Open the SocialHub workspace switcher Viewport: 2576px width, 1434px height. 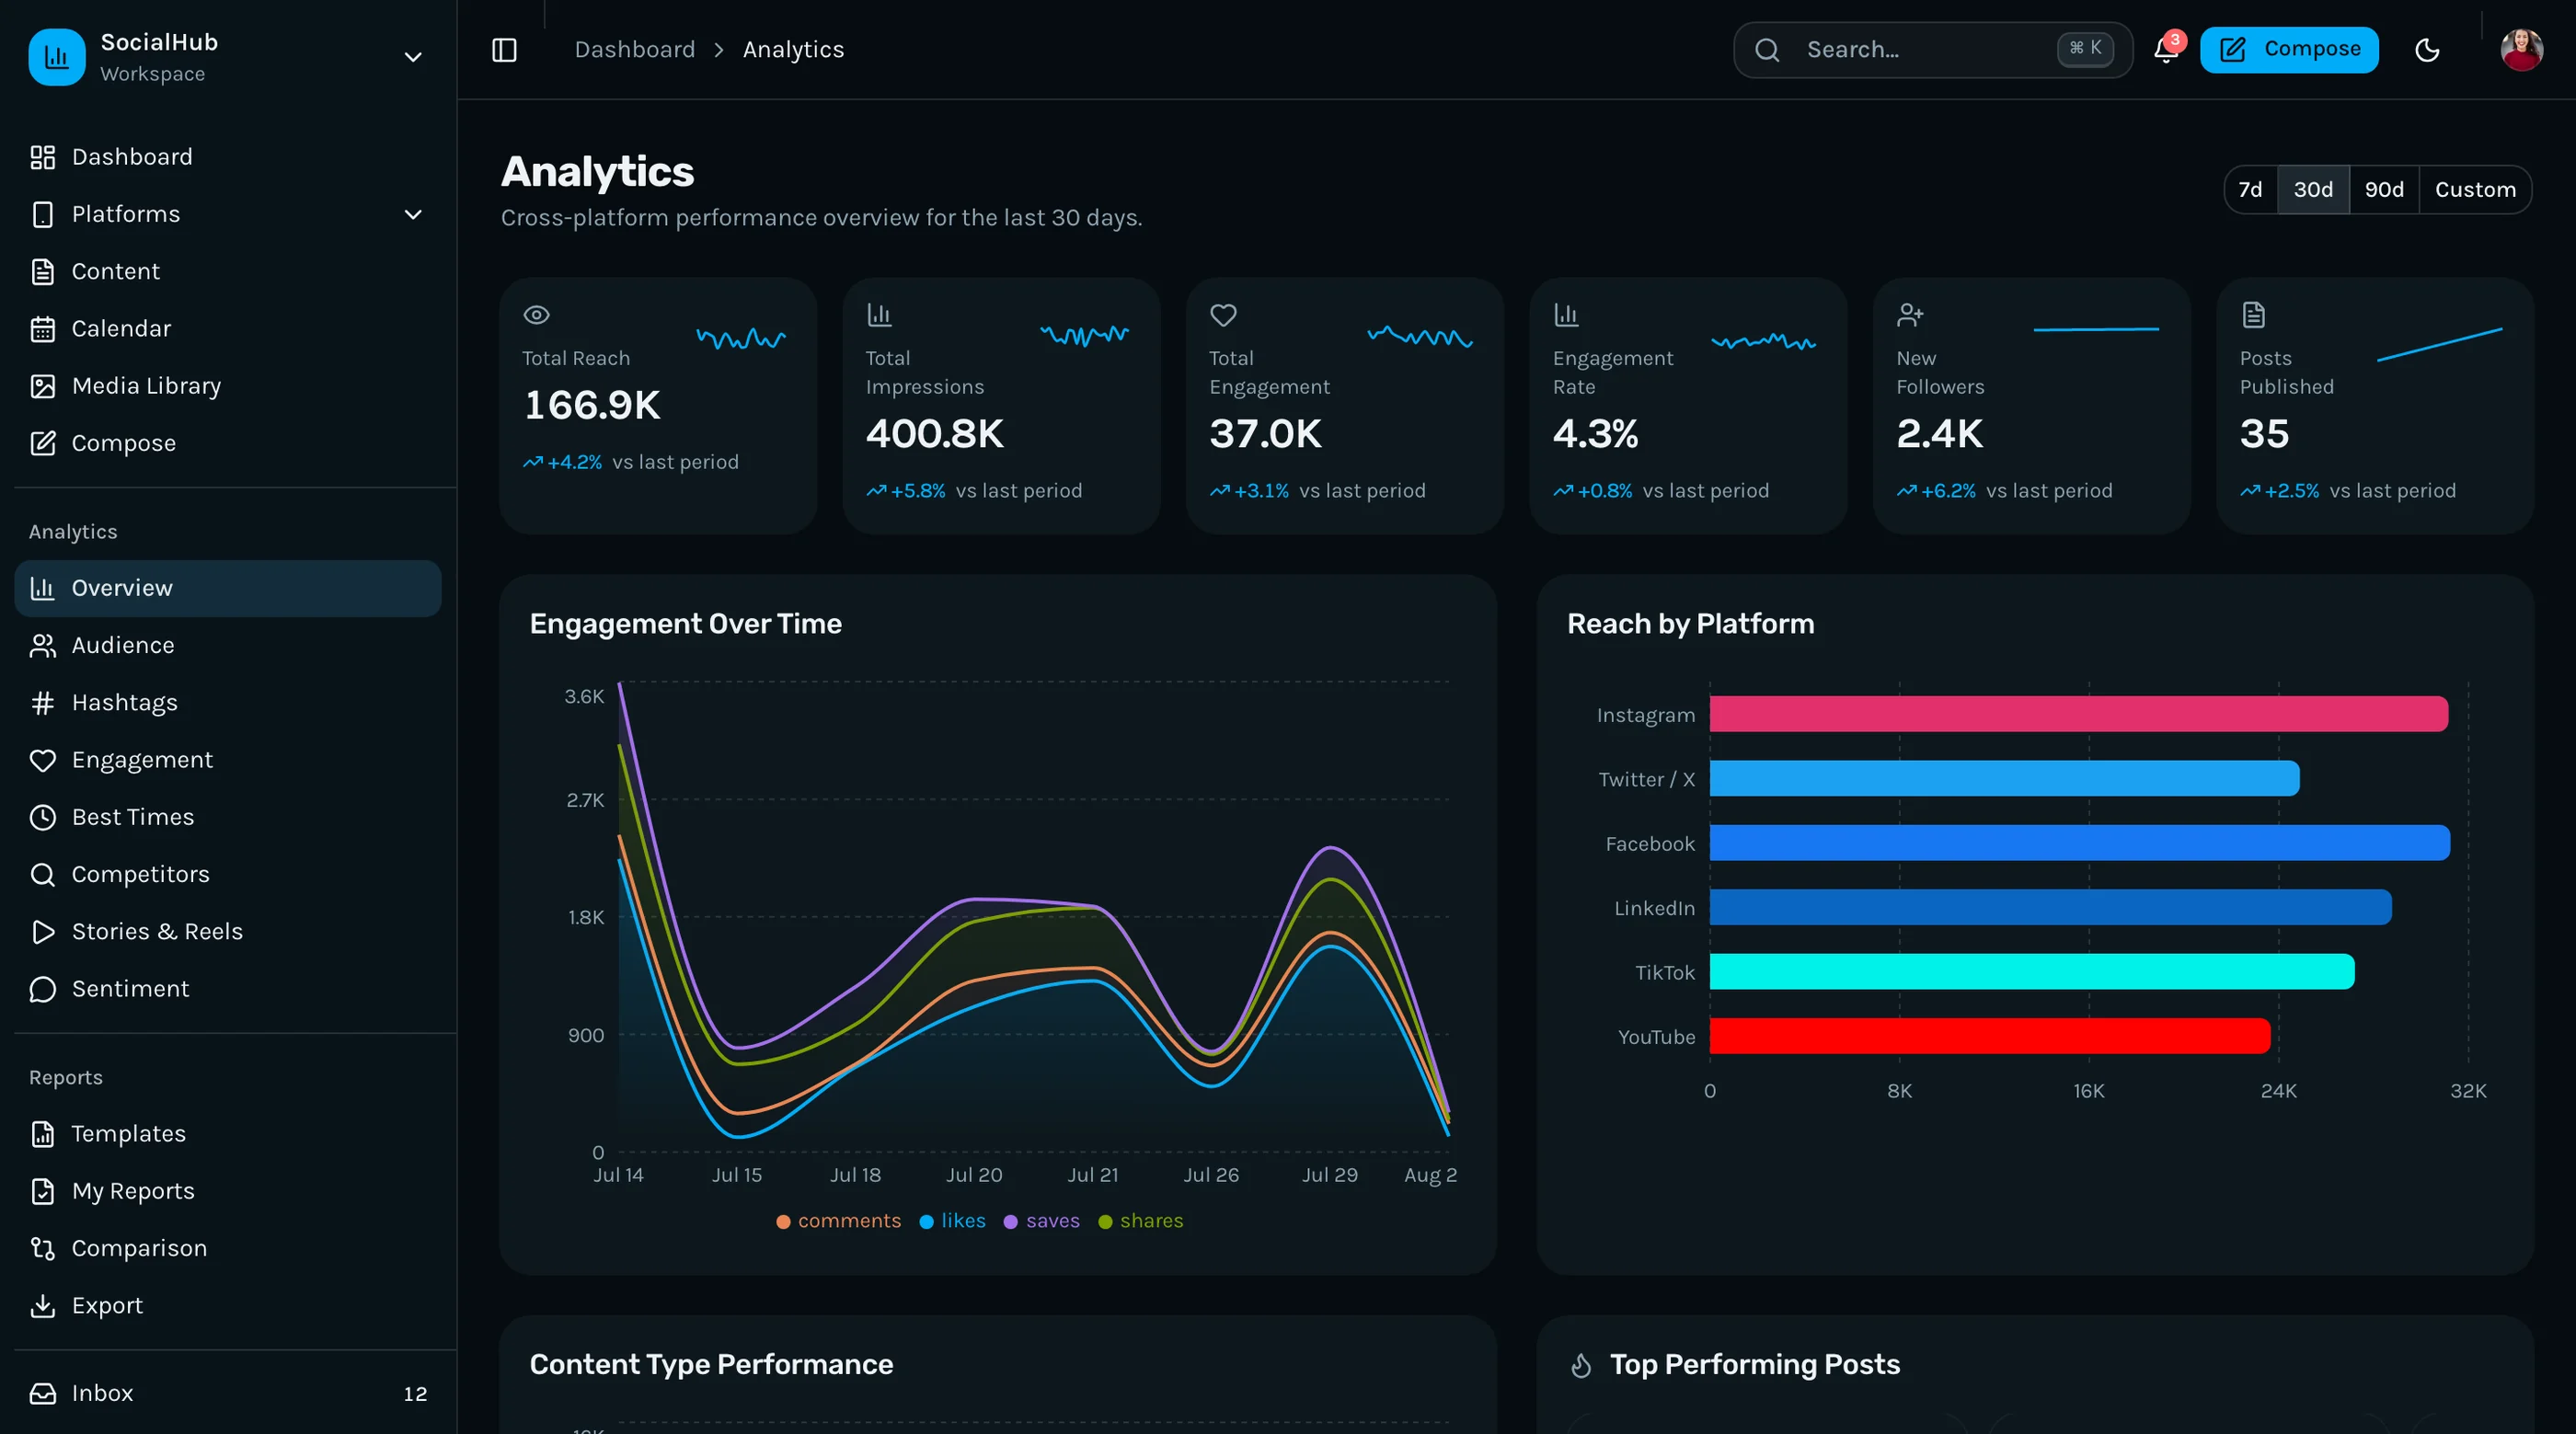pyautogui.click(x=228, y=57)
